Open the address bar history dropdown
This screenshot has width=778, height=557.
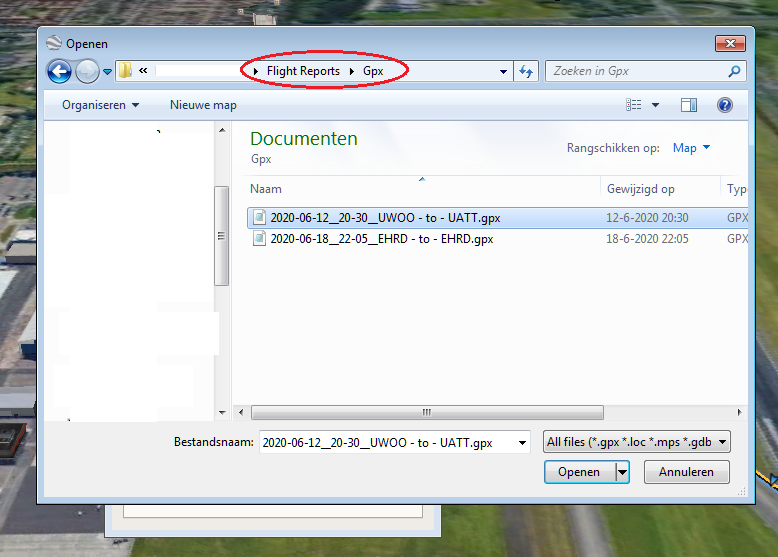[503, 71]
